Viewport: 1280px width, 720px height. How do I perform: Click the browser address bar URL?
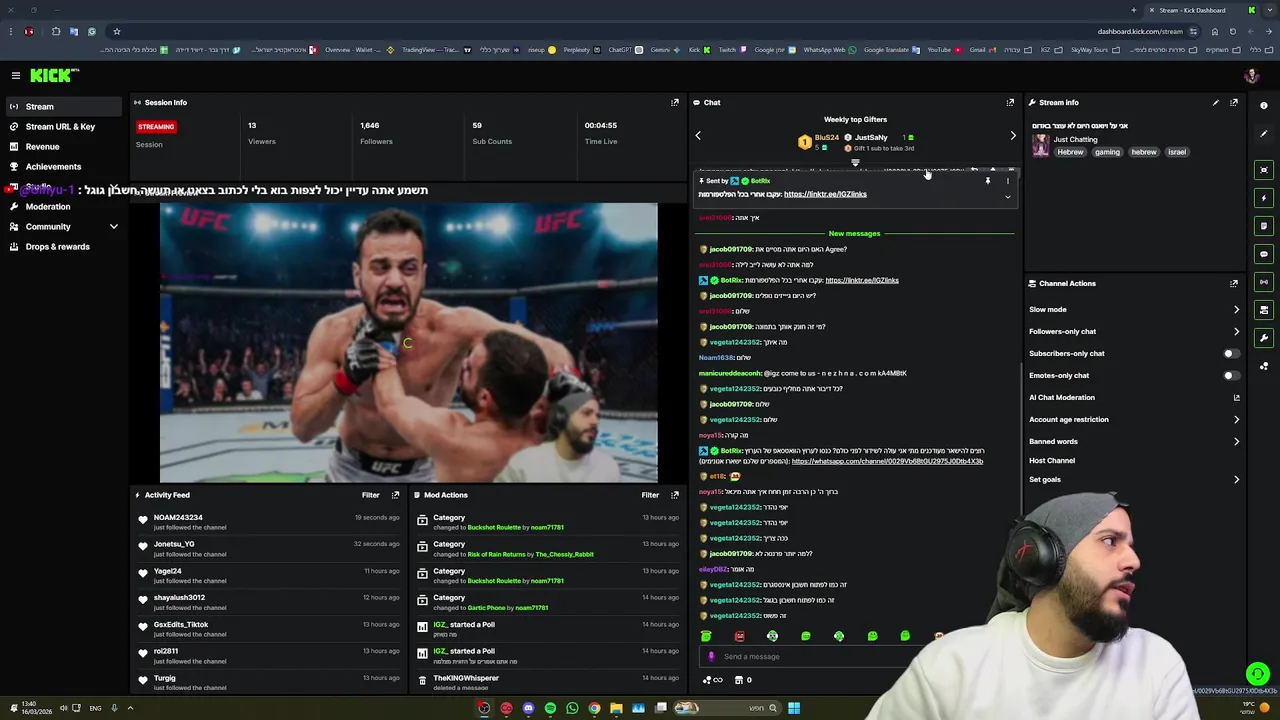pyautogui.click(x=1140, y=31)
